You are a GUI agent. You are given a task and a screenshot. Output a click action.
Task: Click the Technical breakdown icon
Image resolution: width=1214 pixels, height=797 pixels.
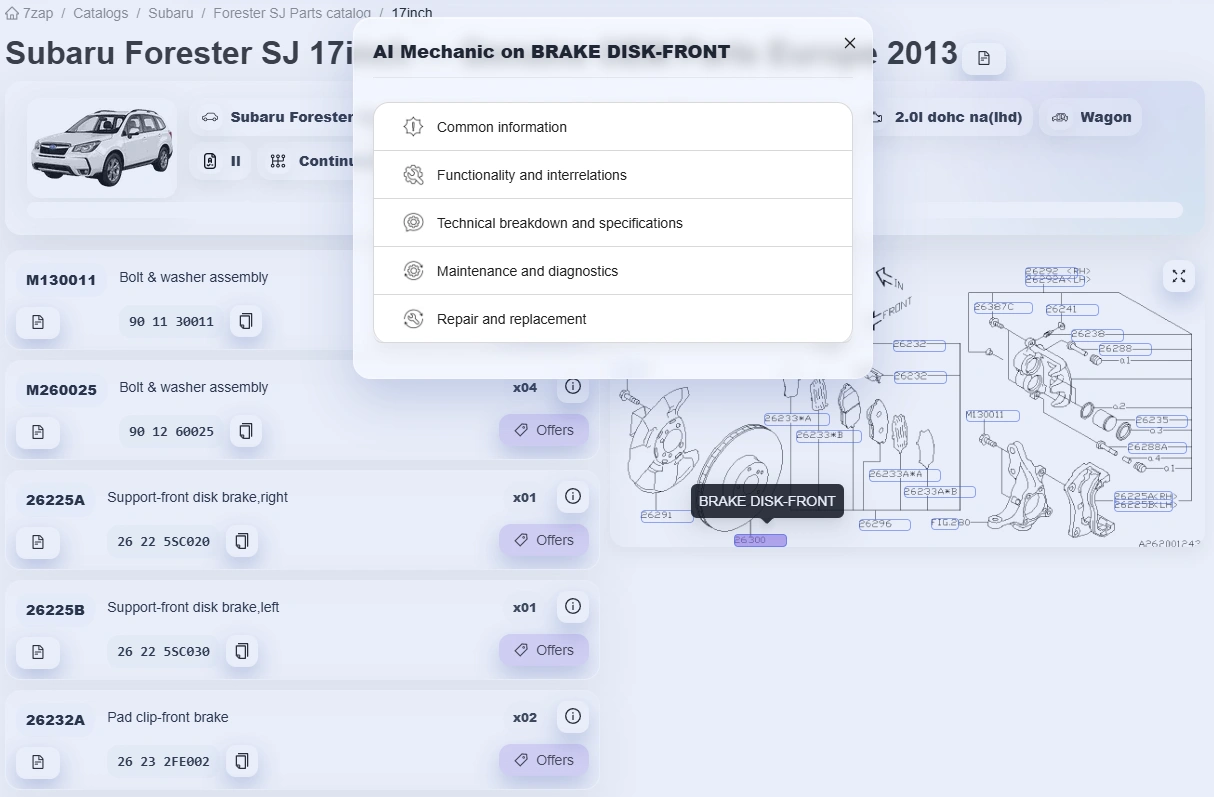pos(413,223)
